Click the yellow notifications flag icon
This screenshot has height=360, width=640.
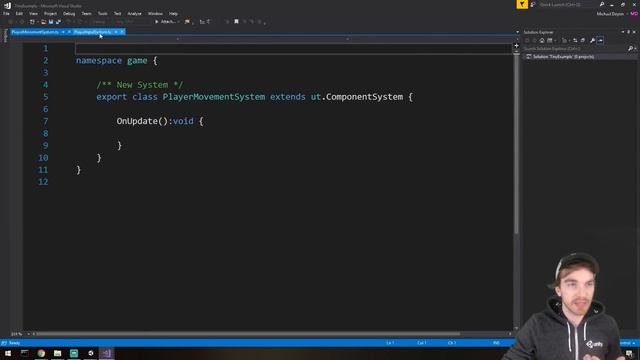[522, 4]
